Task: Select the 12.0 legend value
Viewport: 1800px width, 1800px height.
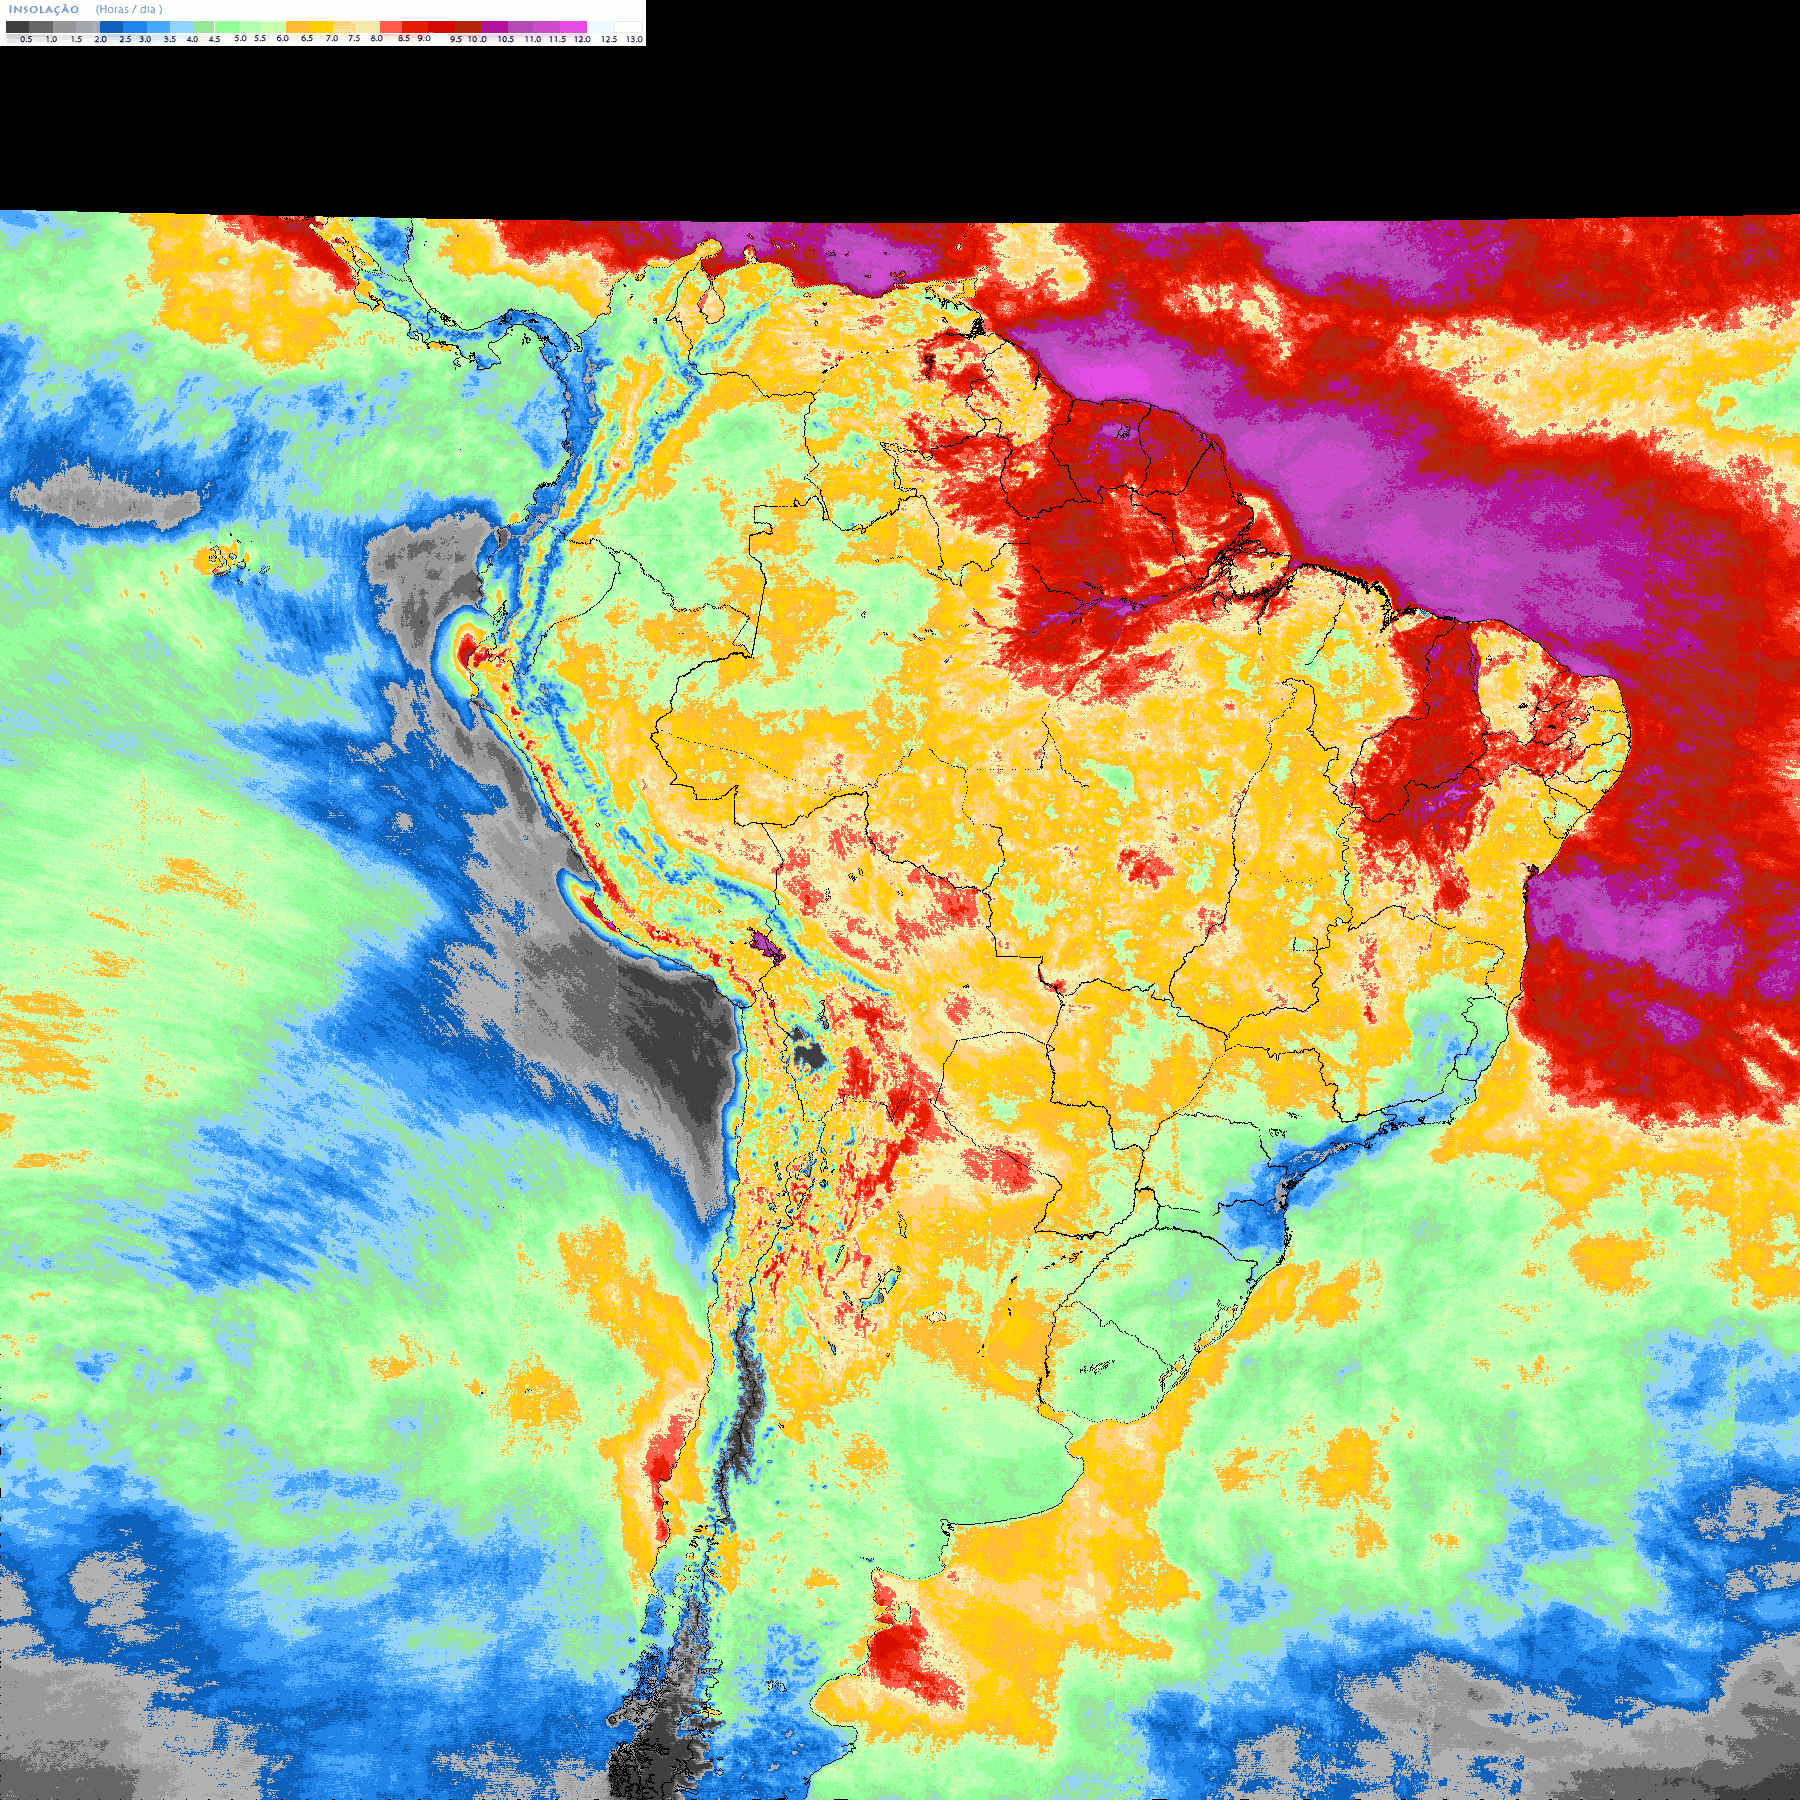Action: pos(582,40)
